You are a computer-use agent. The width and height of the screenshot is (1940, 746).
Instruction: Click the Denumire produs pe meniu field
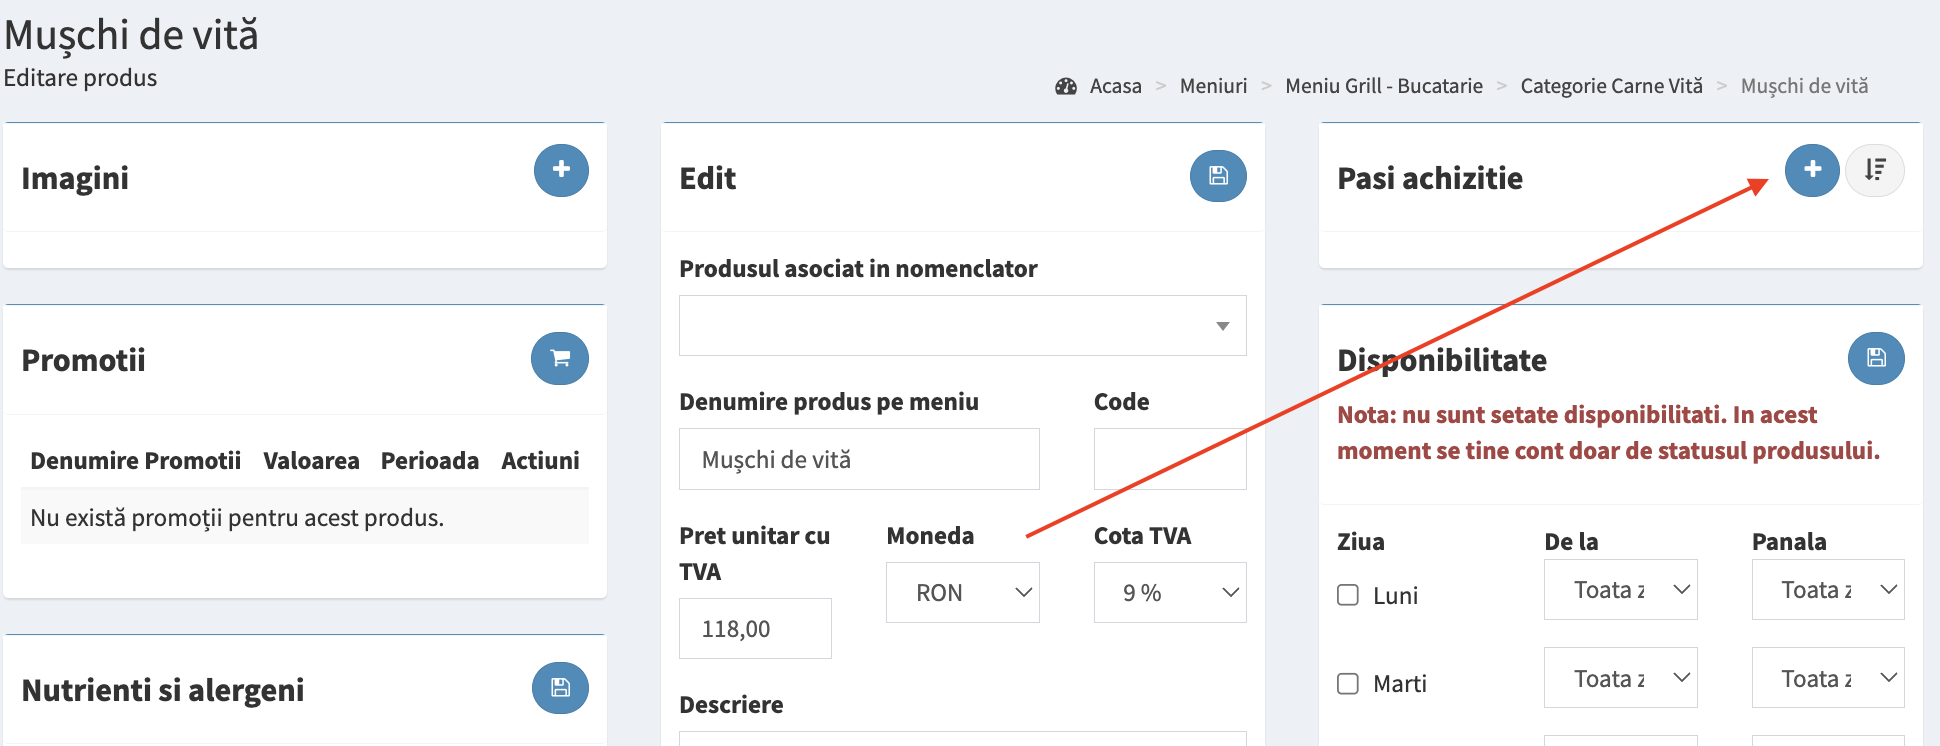click(859, 459)
